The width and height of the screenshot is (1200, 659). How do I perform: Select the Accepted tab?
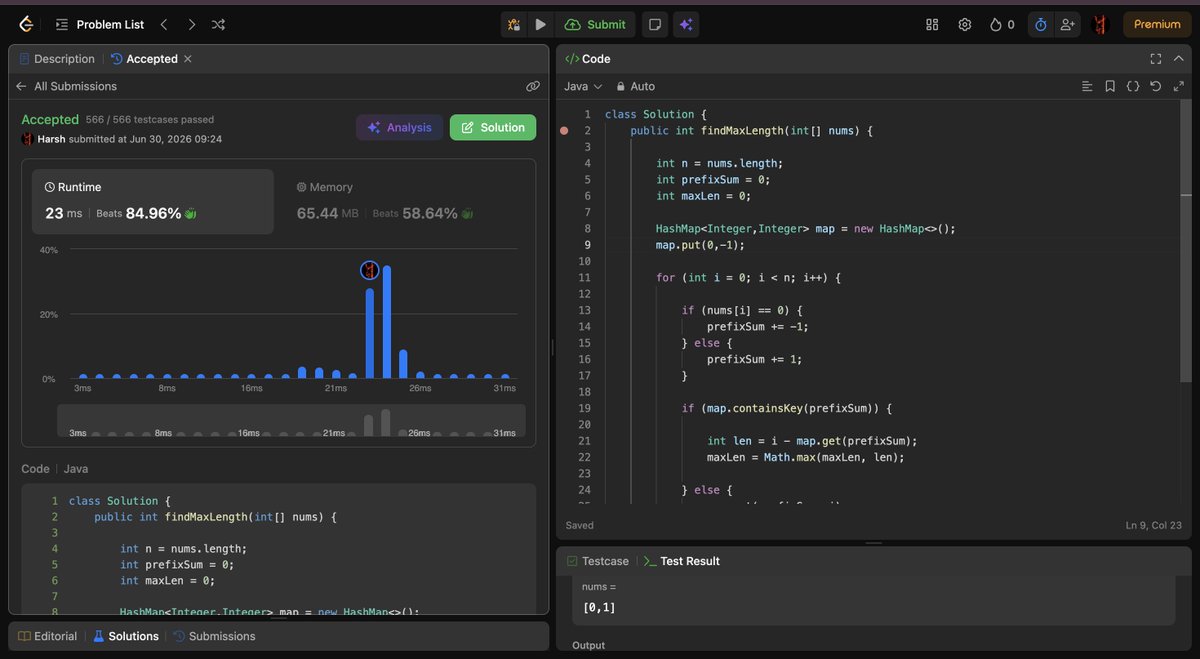pyautogui.click(x=144, y=59)
